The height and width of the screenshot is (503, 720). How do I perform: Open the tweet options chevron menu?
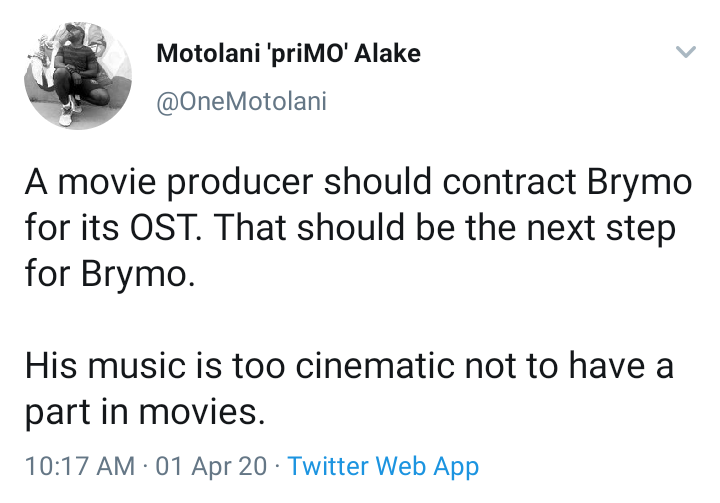click(x=686, y=51)
